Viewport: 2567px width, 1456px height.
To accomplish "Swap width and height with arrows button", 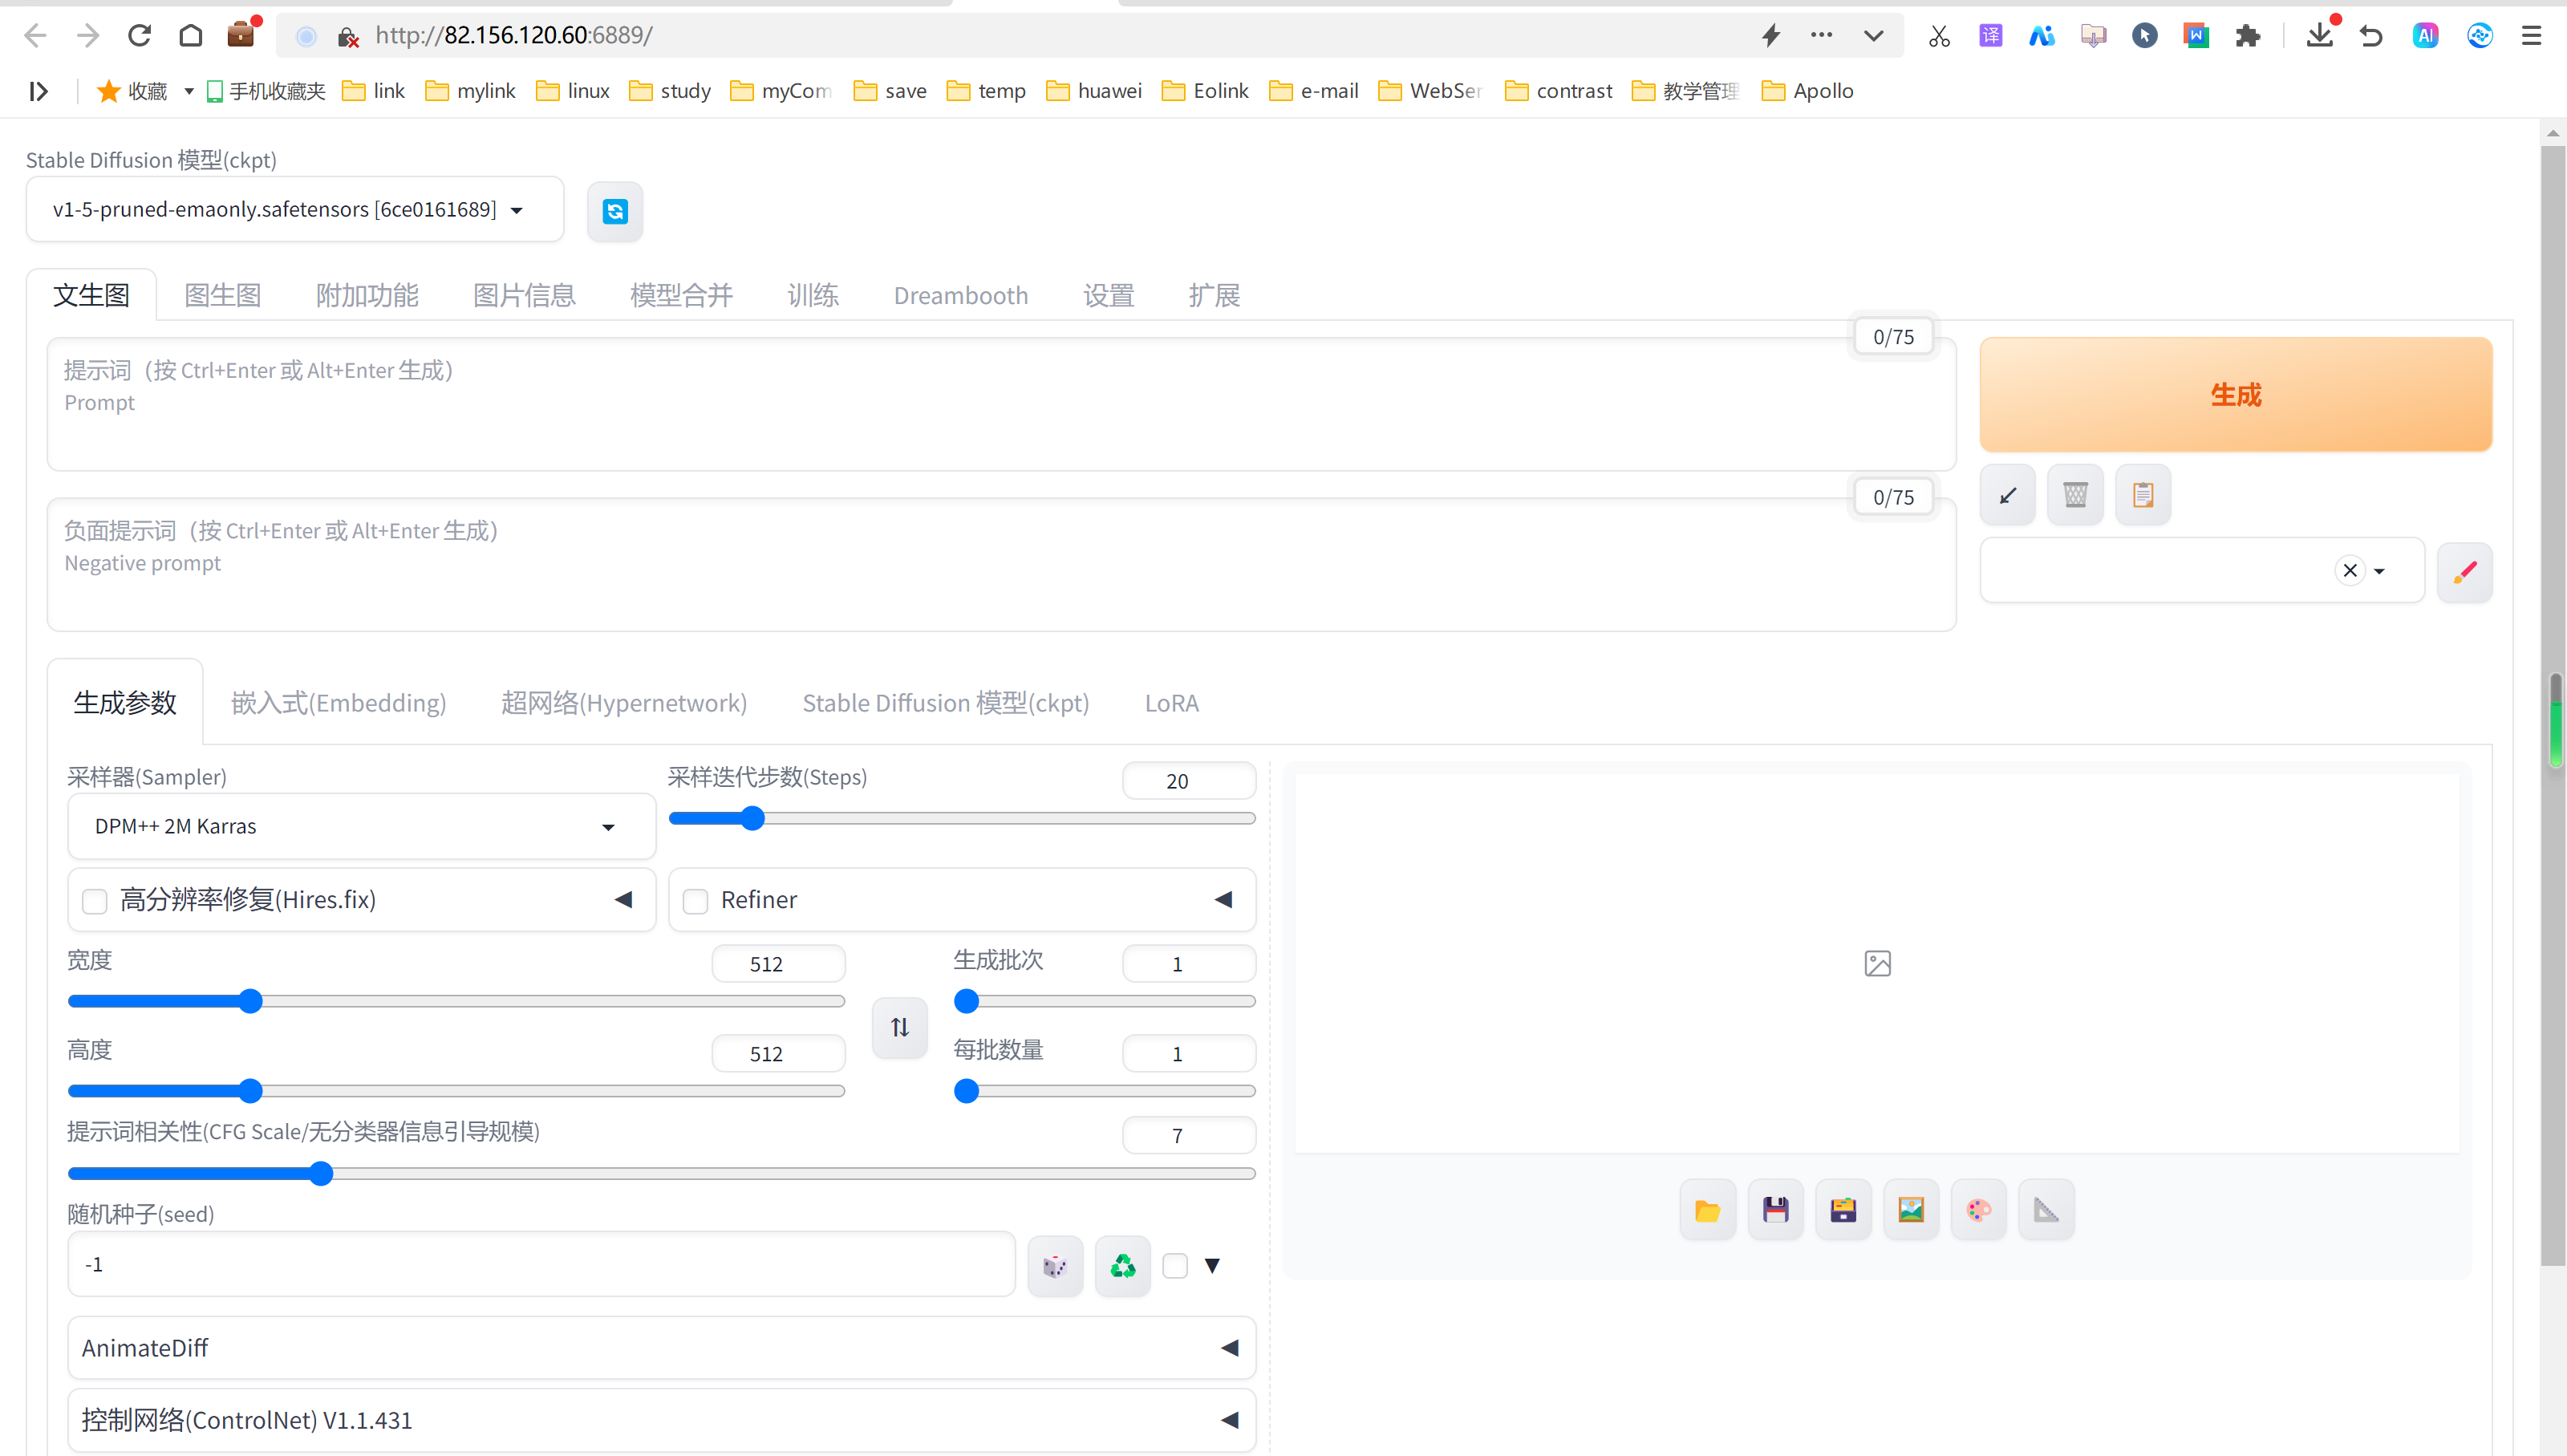I will [x=899, y=1027].
